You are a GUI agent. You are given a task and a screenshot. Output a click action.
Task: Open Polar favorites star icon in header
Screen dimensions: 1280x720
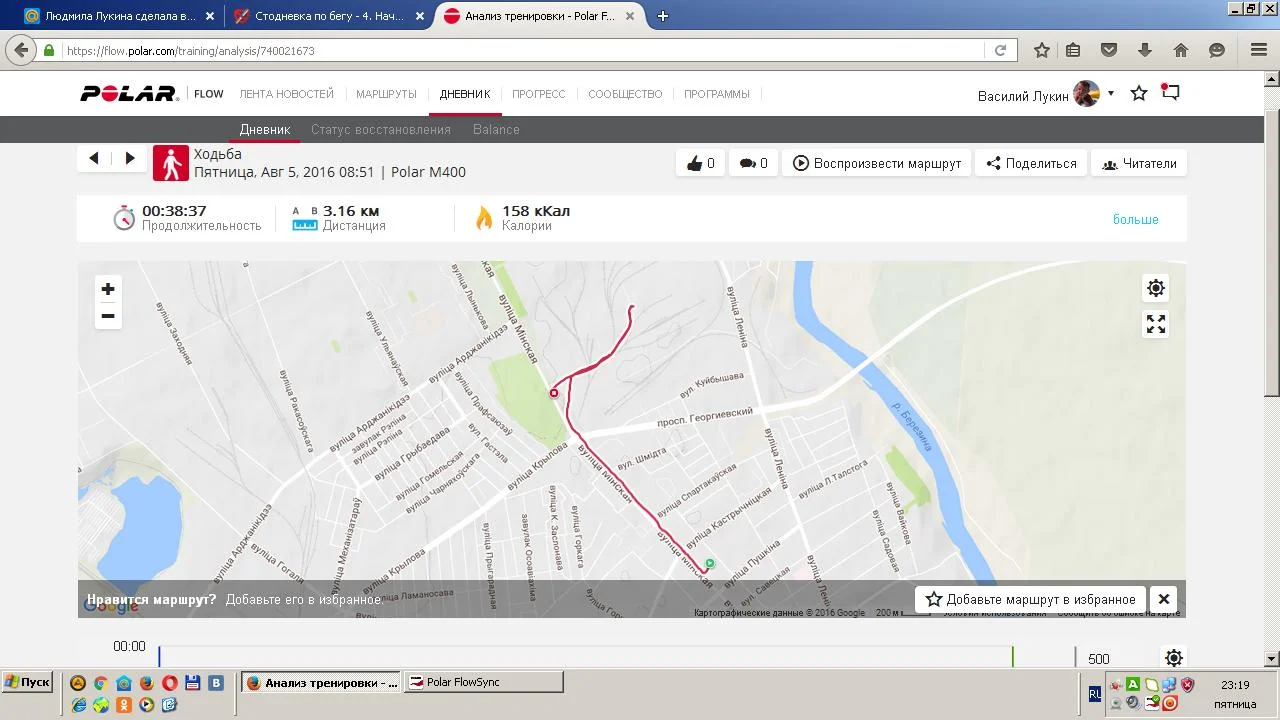click(x=1139, y=93)
